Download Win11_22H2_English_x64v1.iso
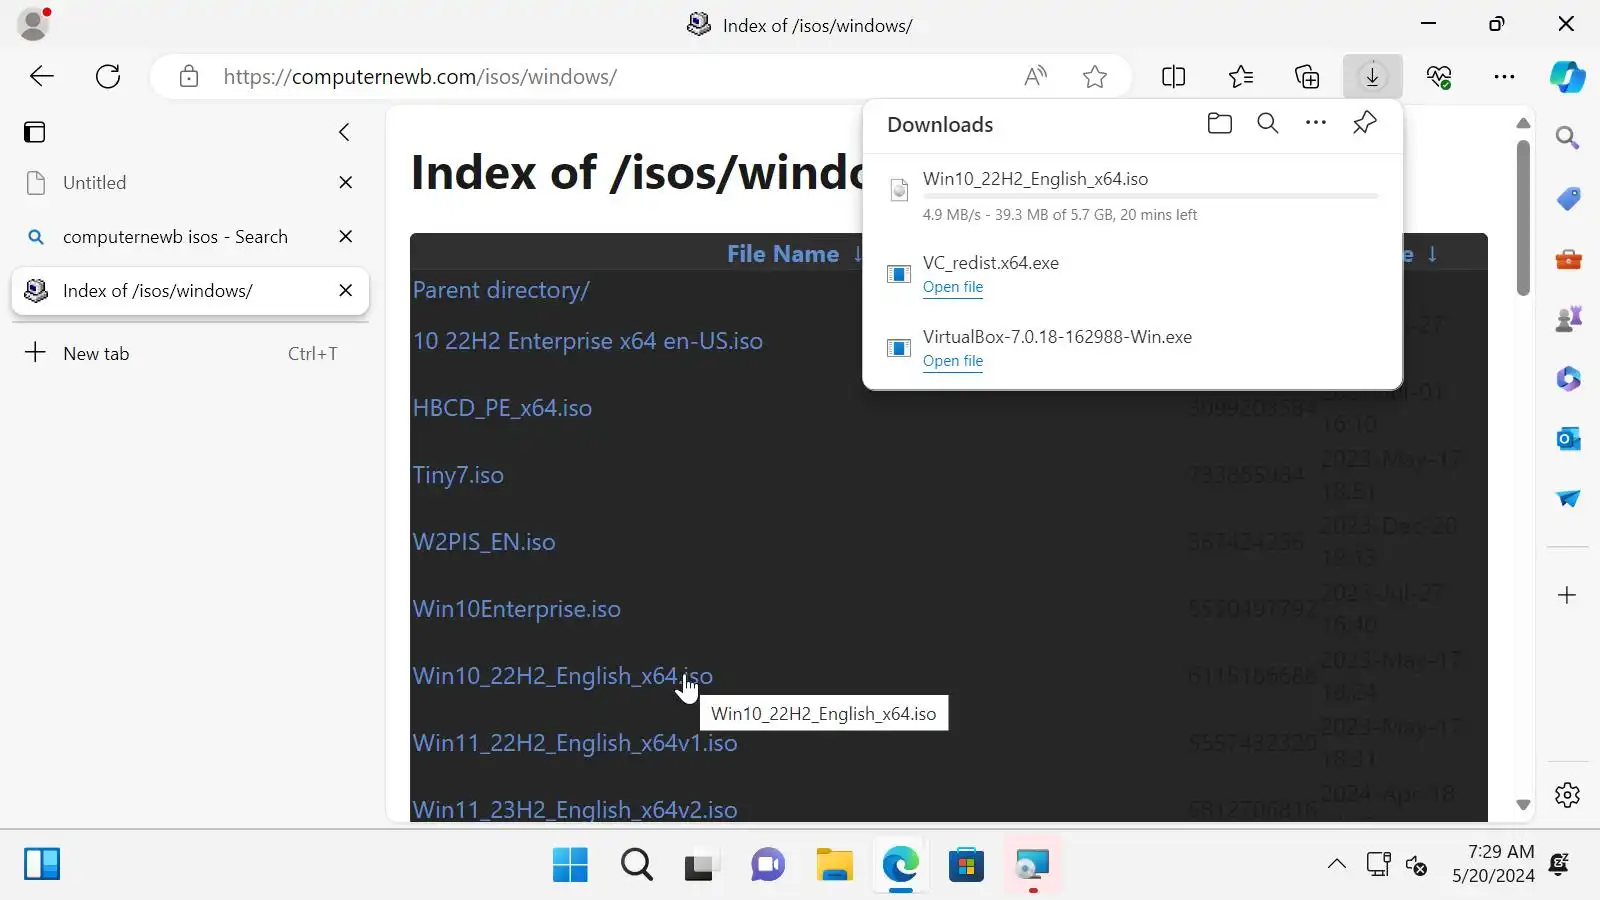The height and width of the screenshot is (900, 1600). pyautogui.click(x=575, y=743)
